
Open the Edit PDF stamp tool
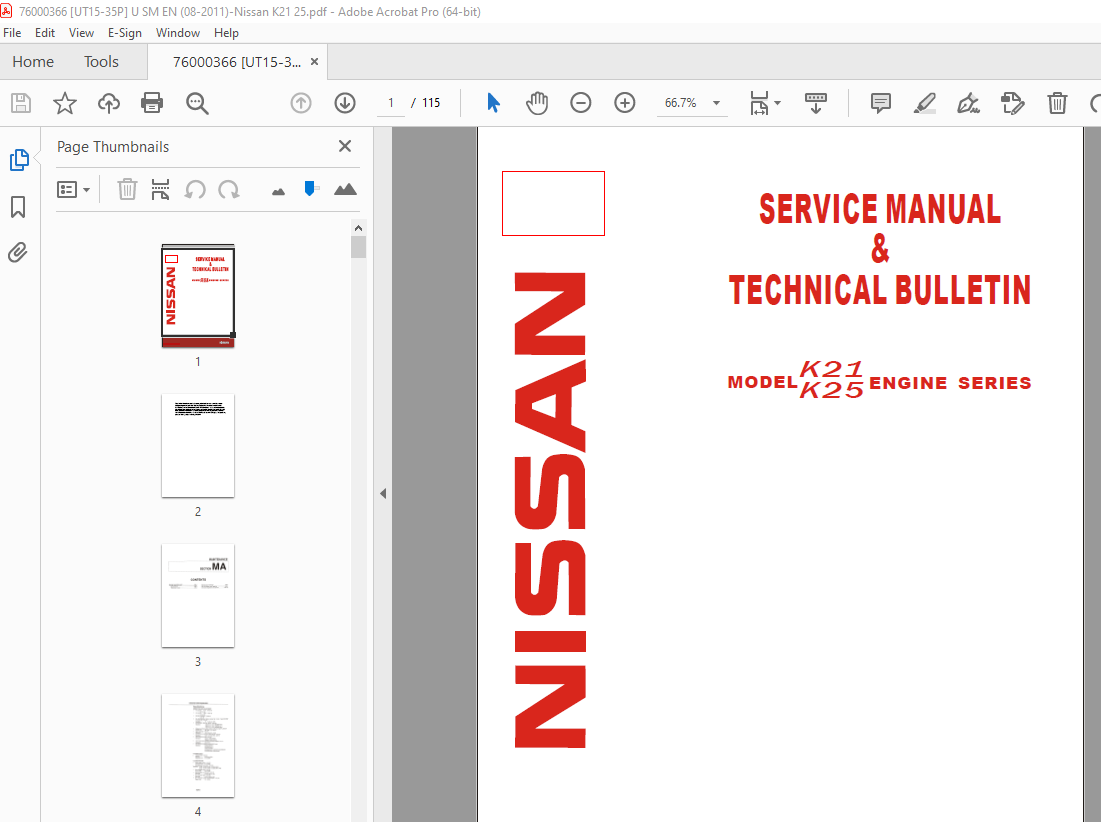(x=1013, y=103)
